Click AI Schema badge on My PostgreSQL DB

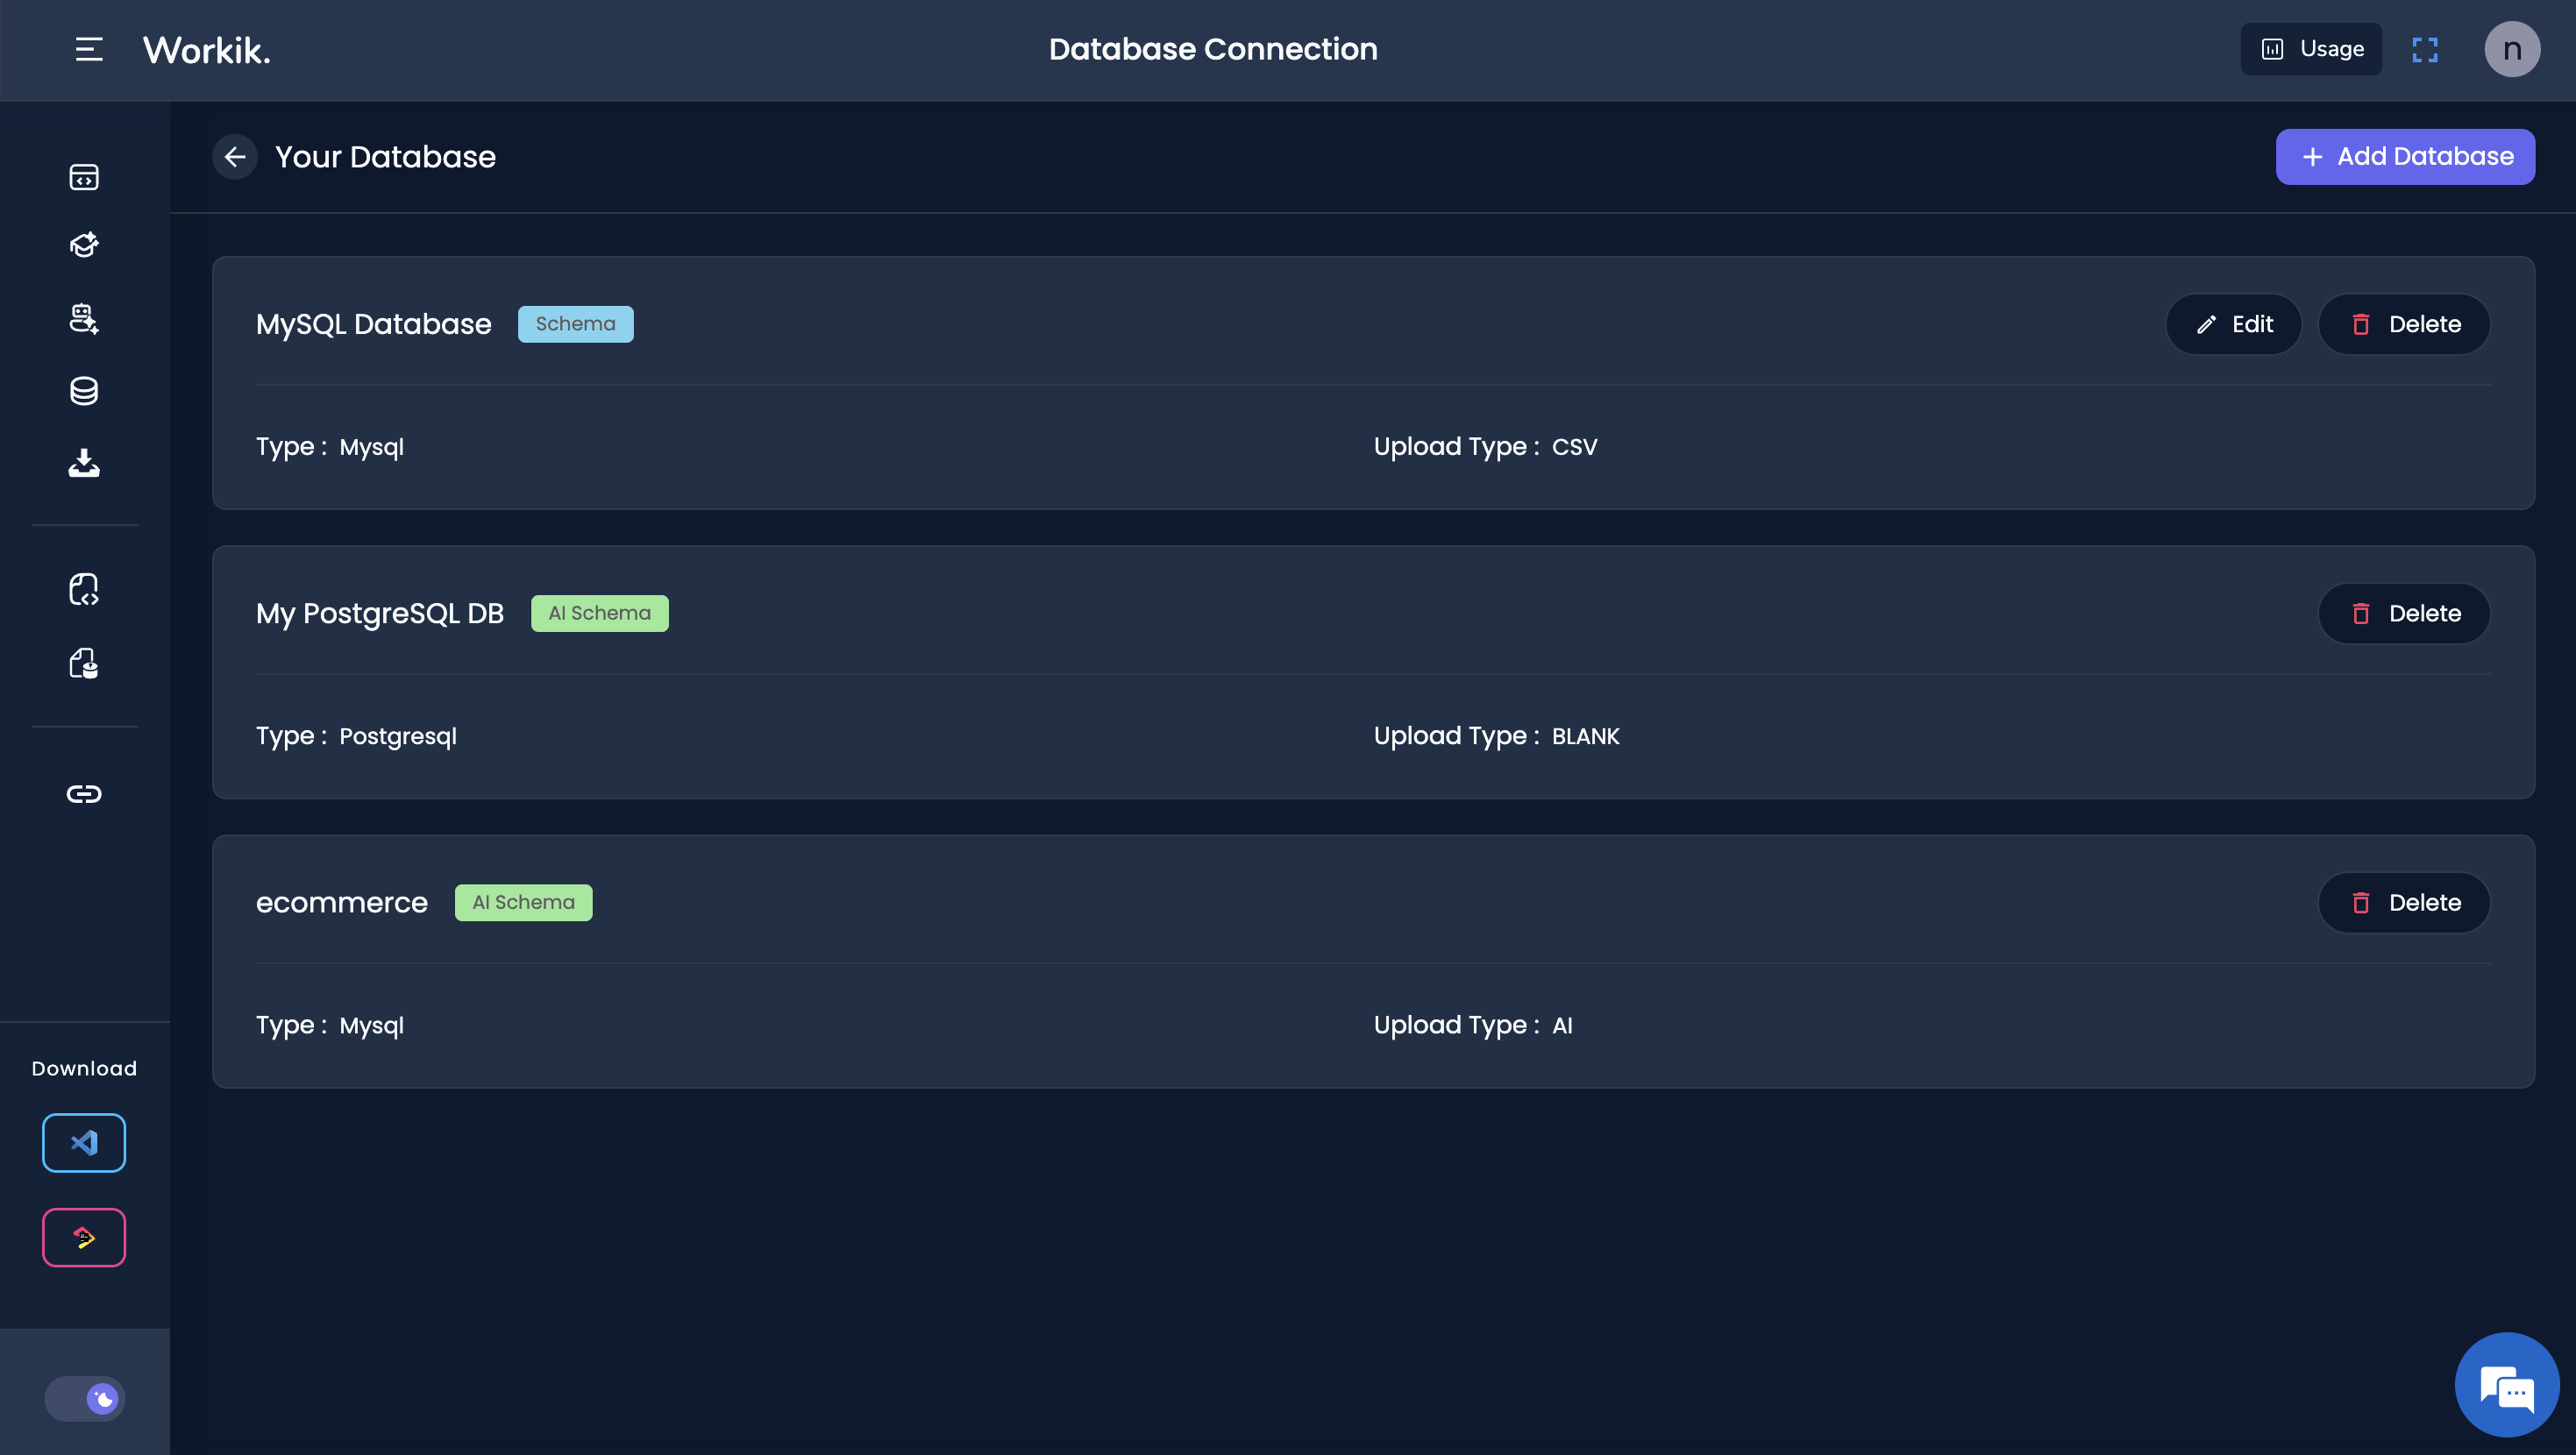coord(599,613)
